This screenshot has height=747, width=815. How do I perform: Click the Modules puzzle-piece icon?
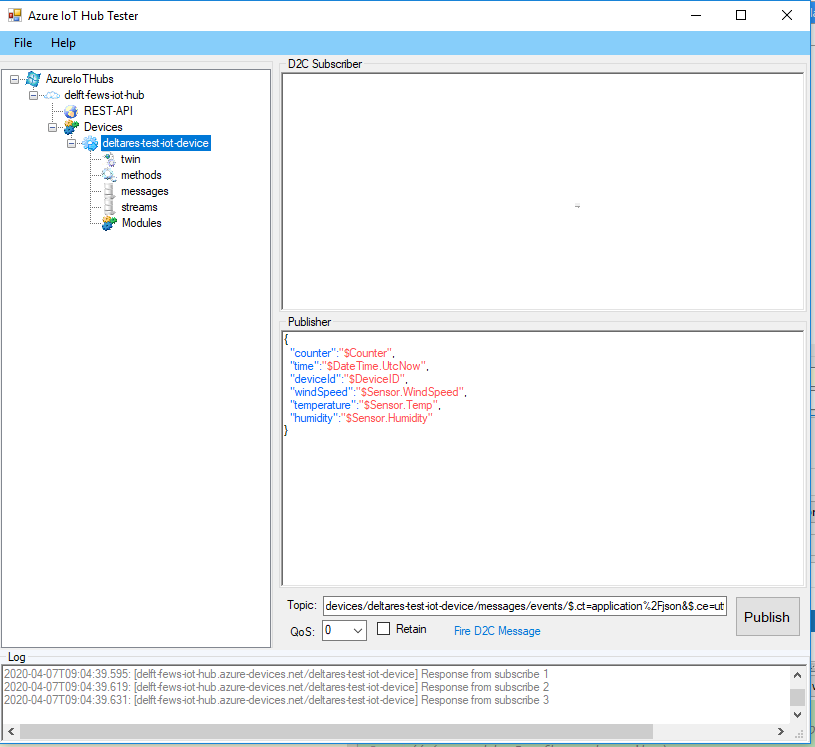pos(109,223)
